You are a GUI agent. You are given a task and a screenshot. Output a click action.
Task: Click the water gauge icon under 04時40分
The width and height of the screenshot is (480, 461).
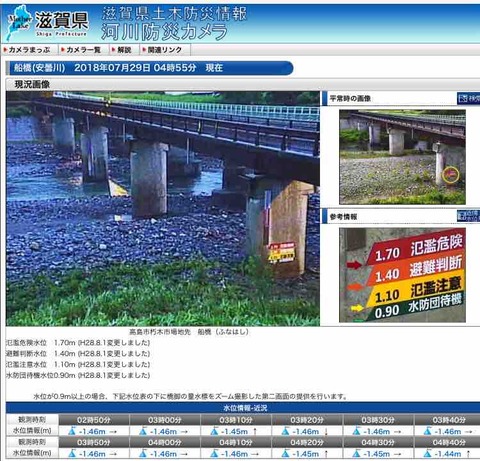click(428, 453)
